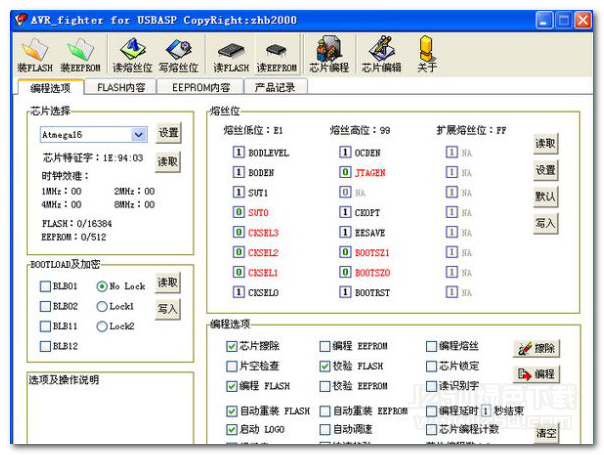Screen dimensions: 604x455
Task: Enable the 校验 EEPROM checkbox
Action: coord(325,386)
